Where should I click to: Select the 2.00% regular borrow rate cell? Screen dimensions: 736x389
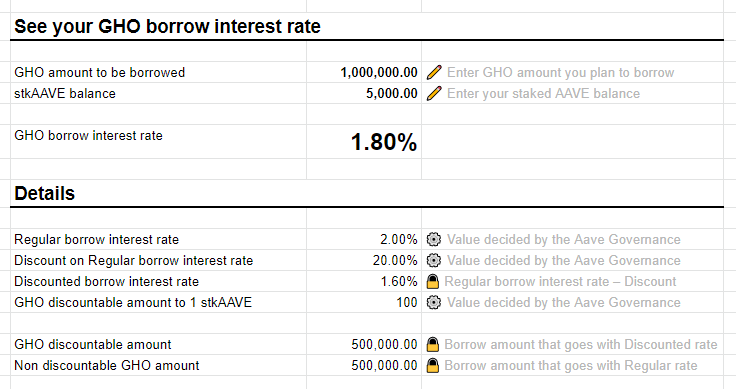(x=364, y=239)
